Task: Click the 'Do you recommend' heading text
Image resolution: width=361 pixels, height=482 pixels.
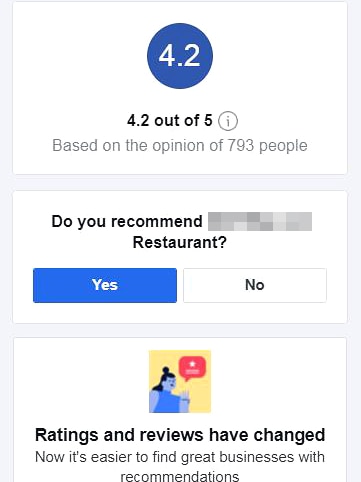Action: pyautogui.click(x=127, y=222)
